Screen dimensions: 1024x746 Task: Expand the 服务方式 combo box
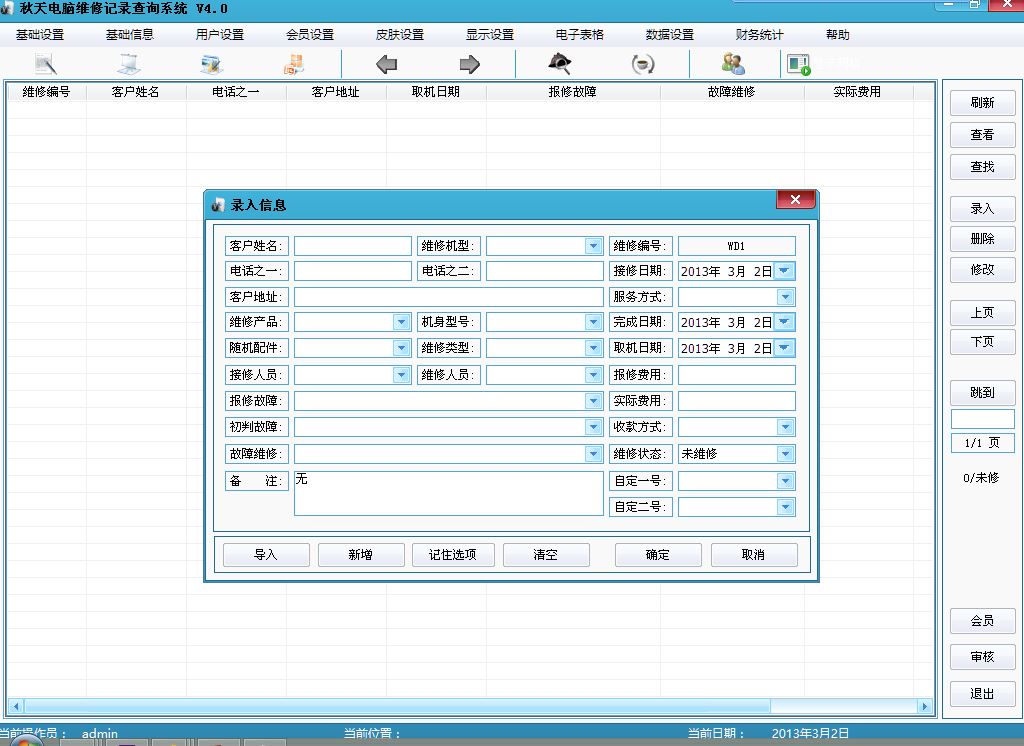785,297
